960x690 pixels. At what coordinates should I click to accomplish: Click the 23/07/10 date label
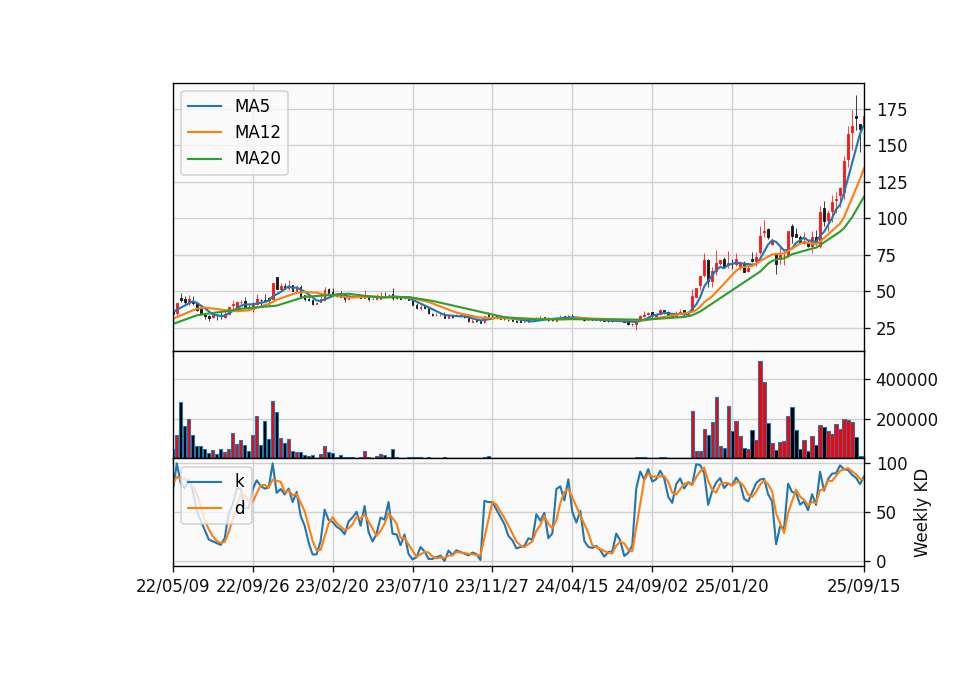(x=412, y=586)
